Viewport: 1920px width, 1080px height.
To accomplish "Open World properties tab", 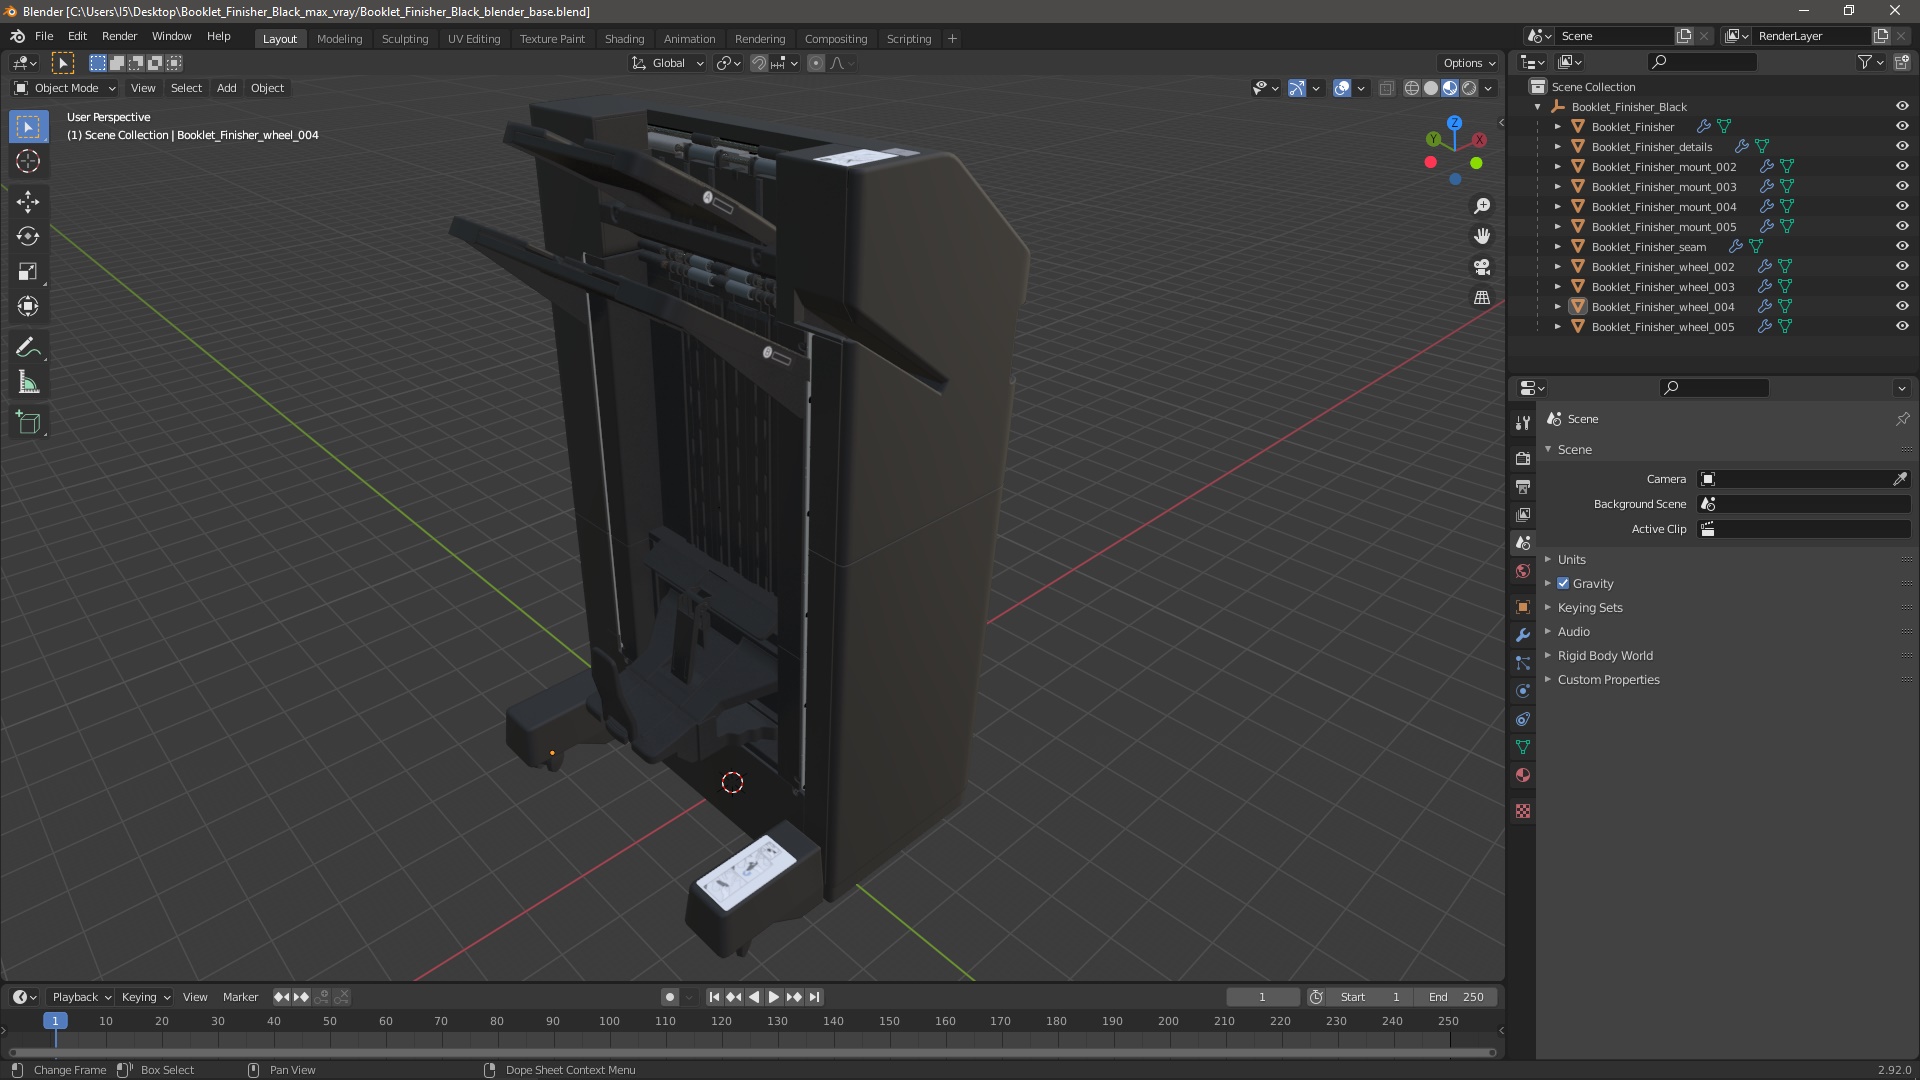I will pos(1523,571).
